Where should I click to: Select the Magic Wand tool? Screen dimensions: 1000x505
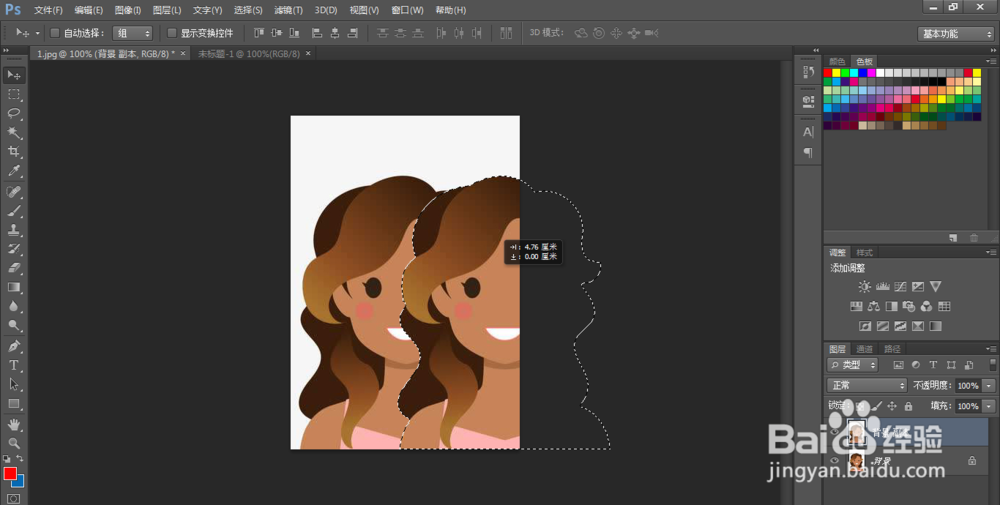point(13,133)
